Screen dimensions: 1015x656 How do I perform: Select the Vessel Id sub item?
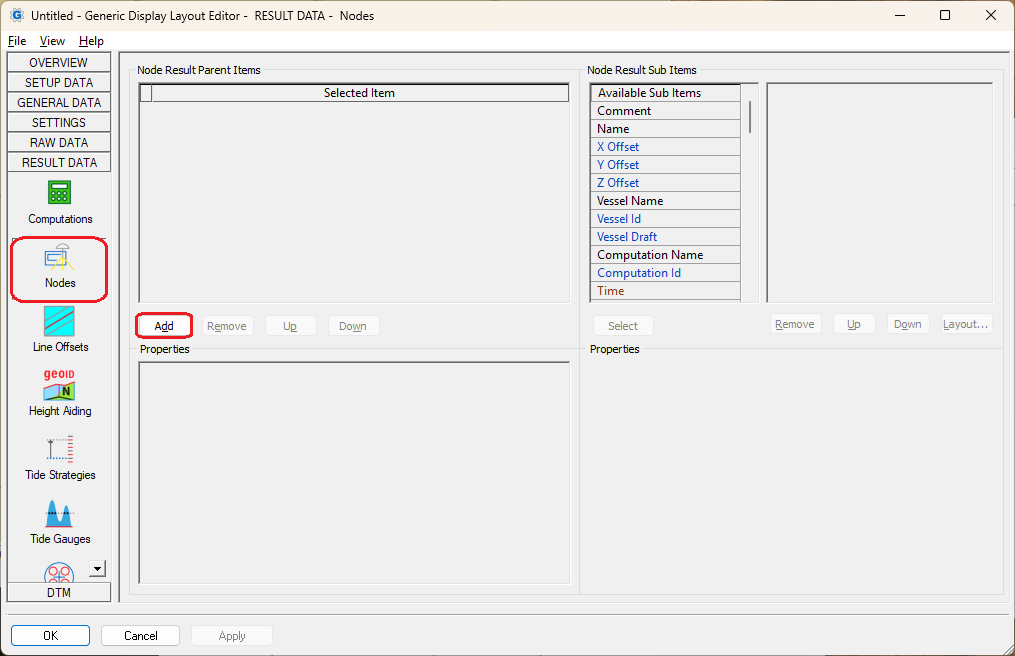pos(665,219)
